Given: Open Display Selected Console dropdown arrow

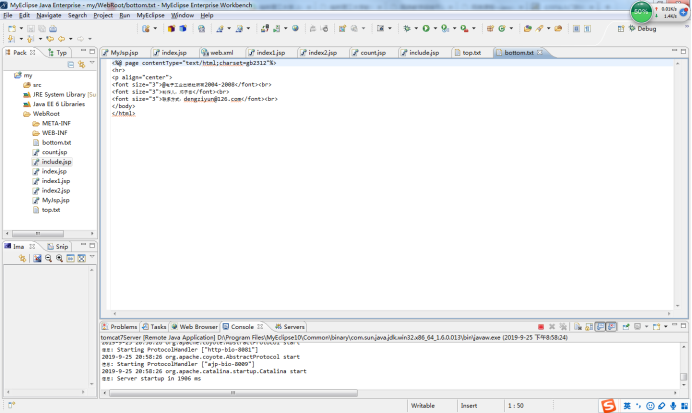Looking at the screenshot, I should tap(647, 327).
